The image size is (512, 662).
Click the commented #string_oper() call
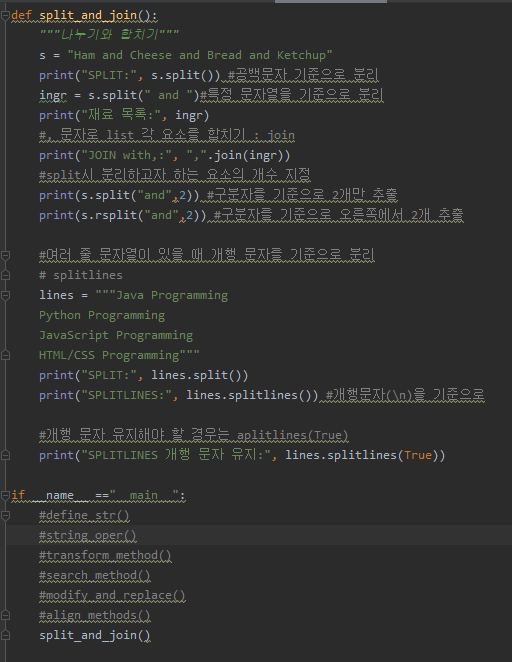point(88,535)
